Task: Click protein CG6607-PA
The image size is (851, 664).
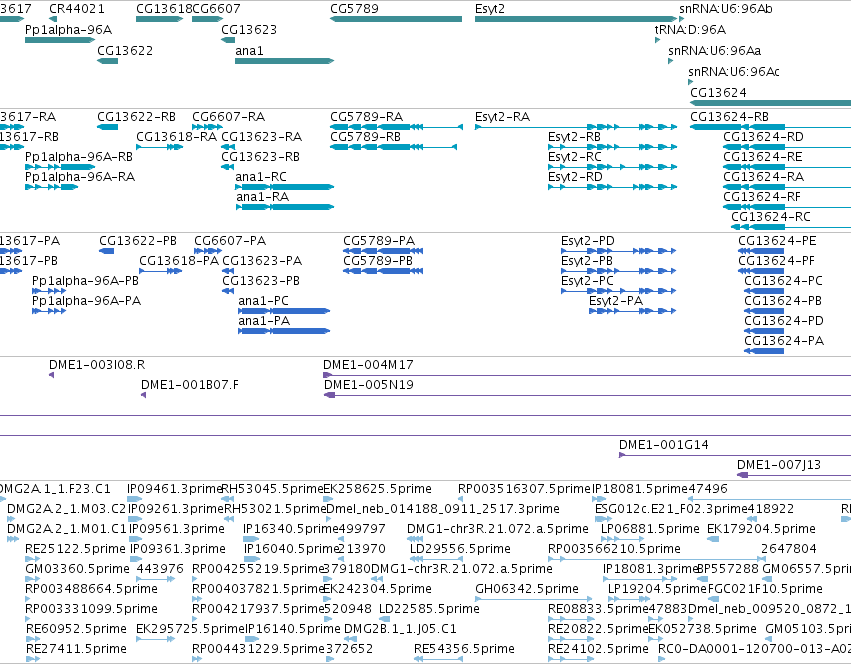Action: [230, 242]
